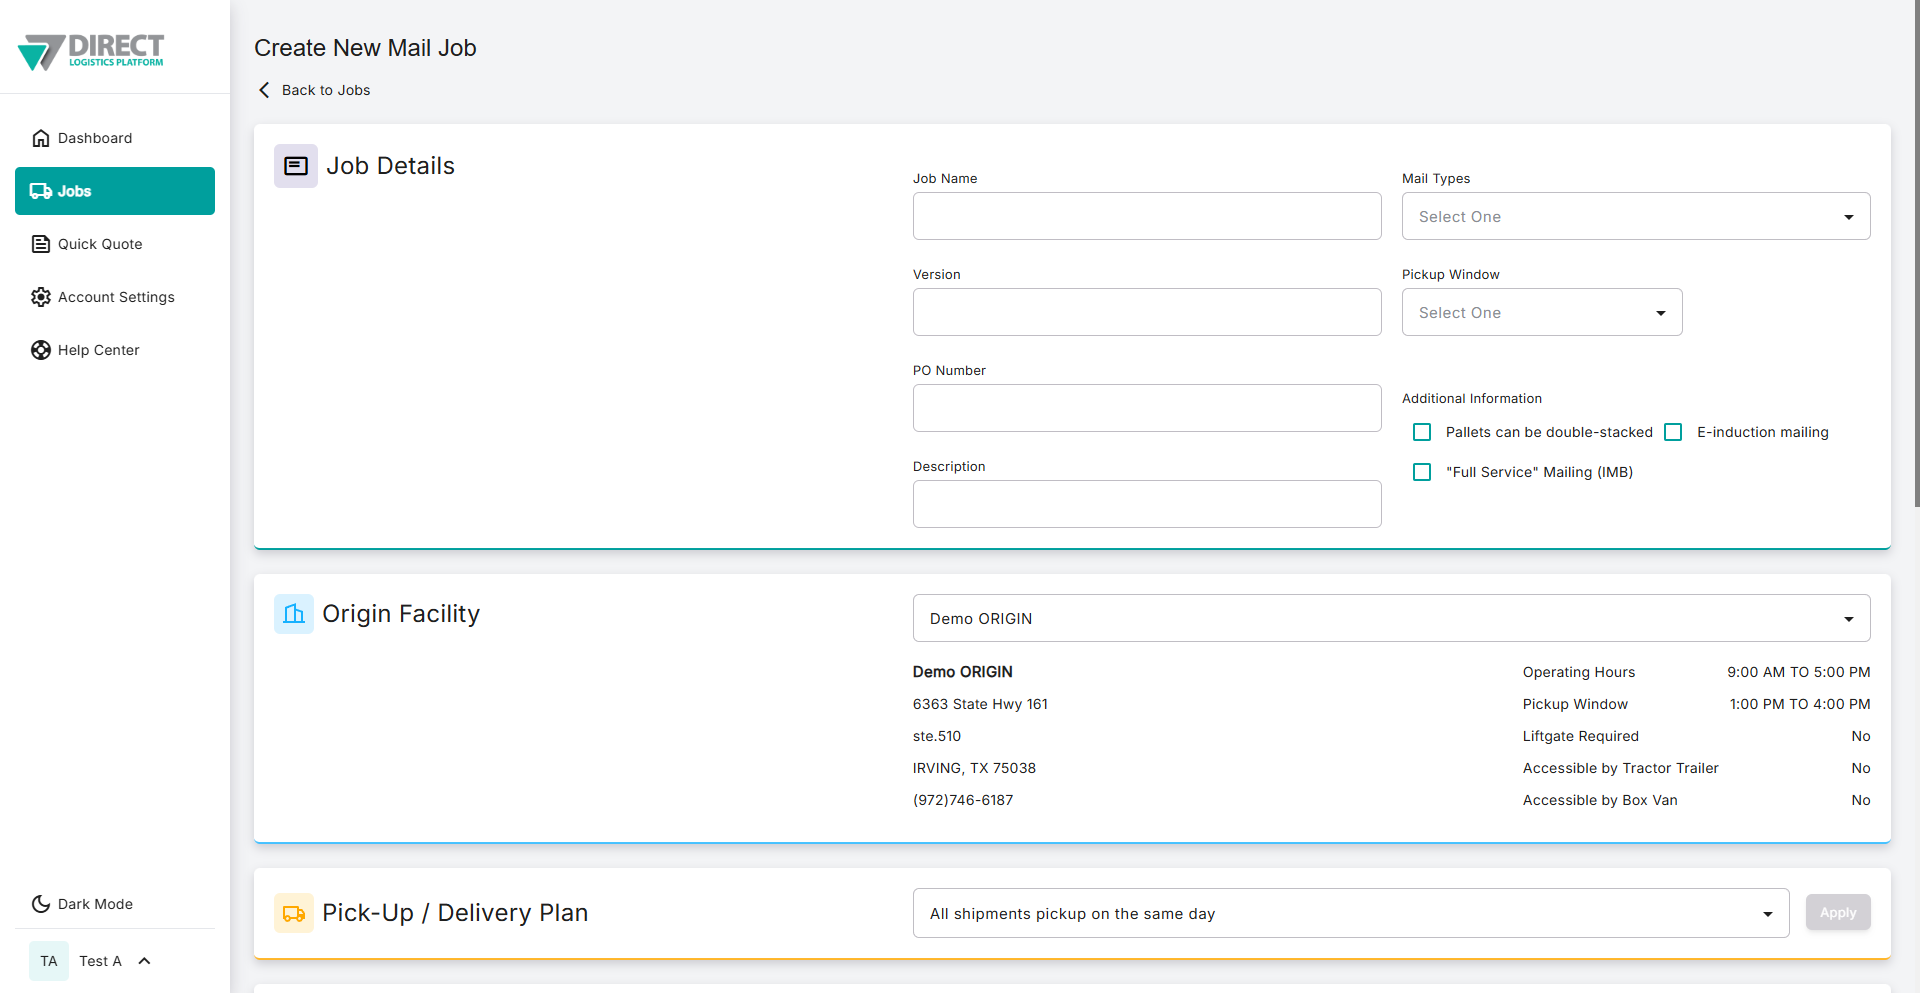The image size is (1920, 993).
Task: Click the address 6363 State Hwy 161
Action: pos(980,704)
